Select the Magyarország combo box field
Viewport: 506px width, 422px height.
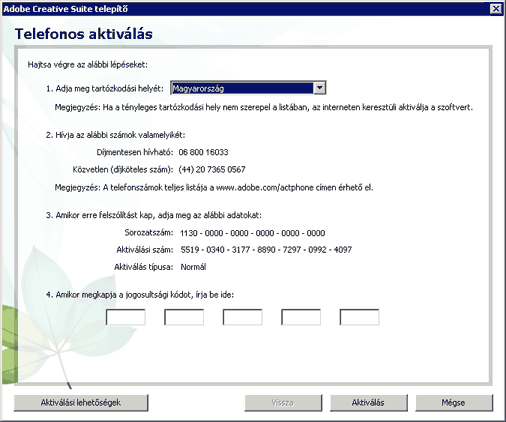pyautogui.click(x=248, y=88)
